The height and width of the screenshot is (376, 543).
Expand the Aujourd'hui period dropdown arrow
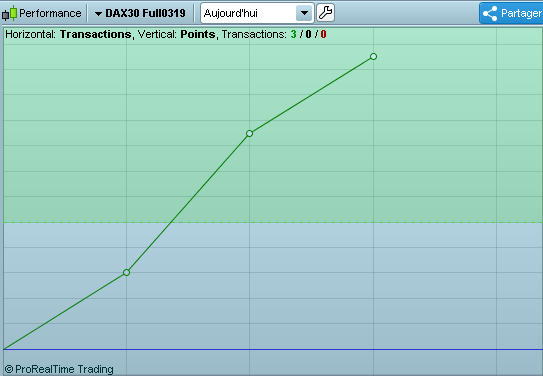(304, 13)
